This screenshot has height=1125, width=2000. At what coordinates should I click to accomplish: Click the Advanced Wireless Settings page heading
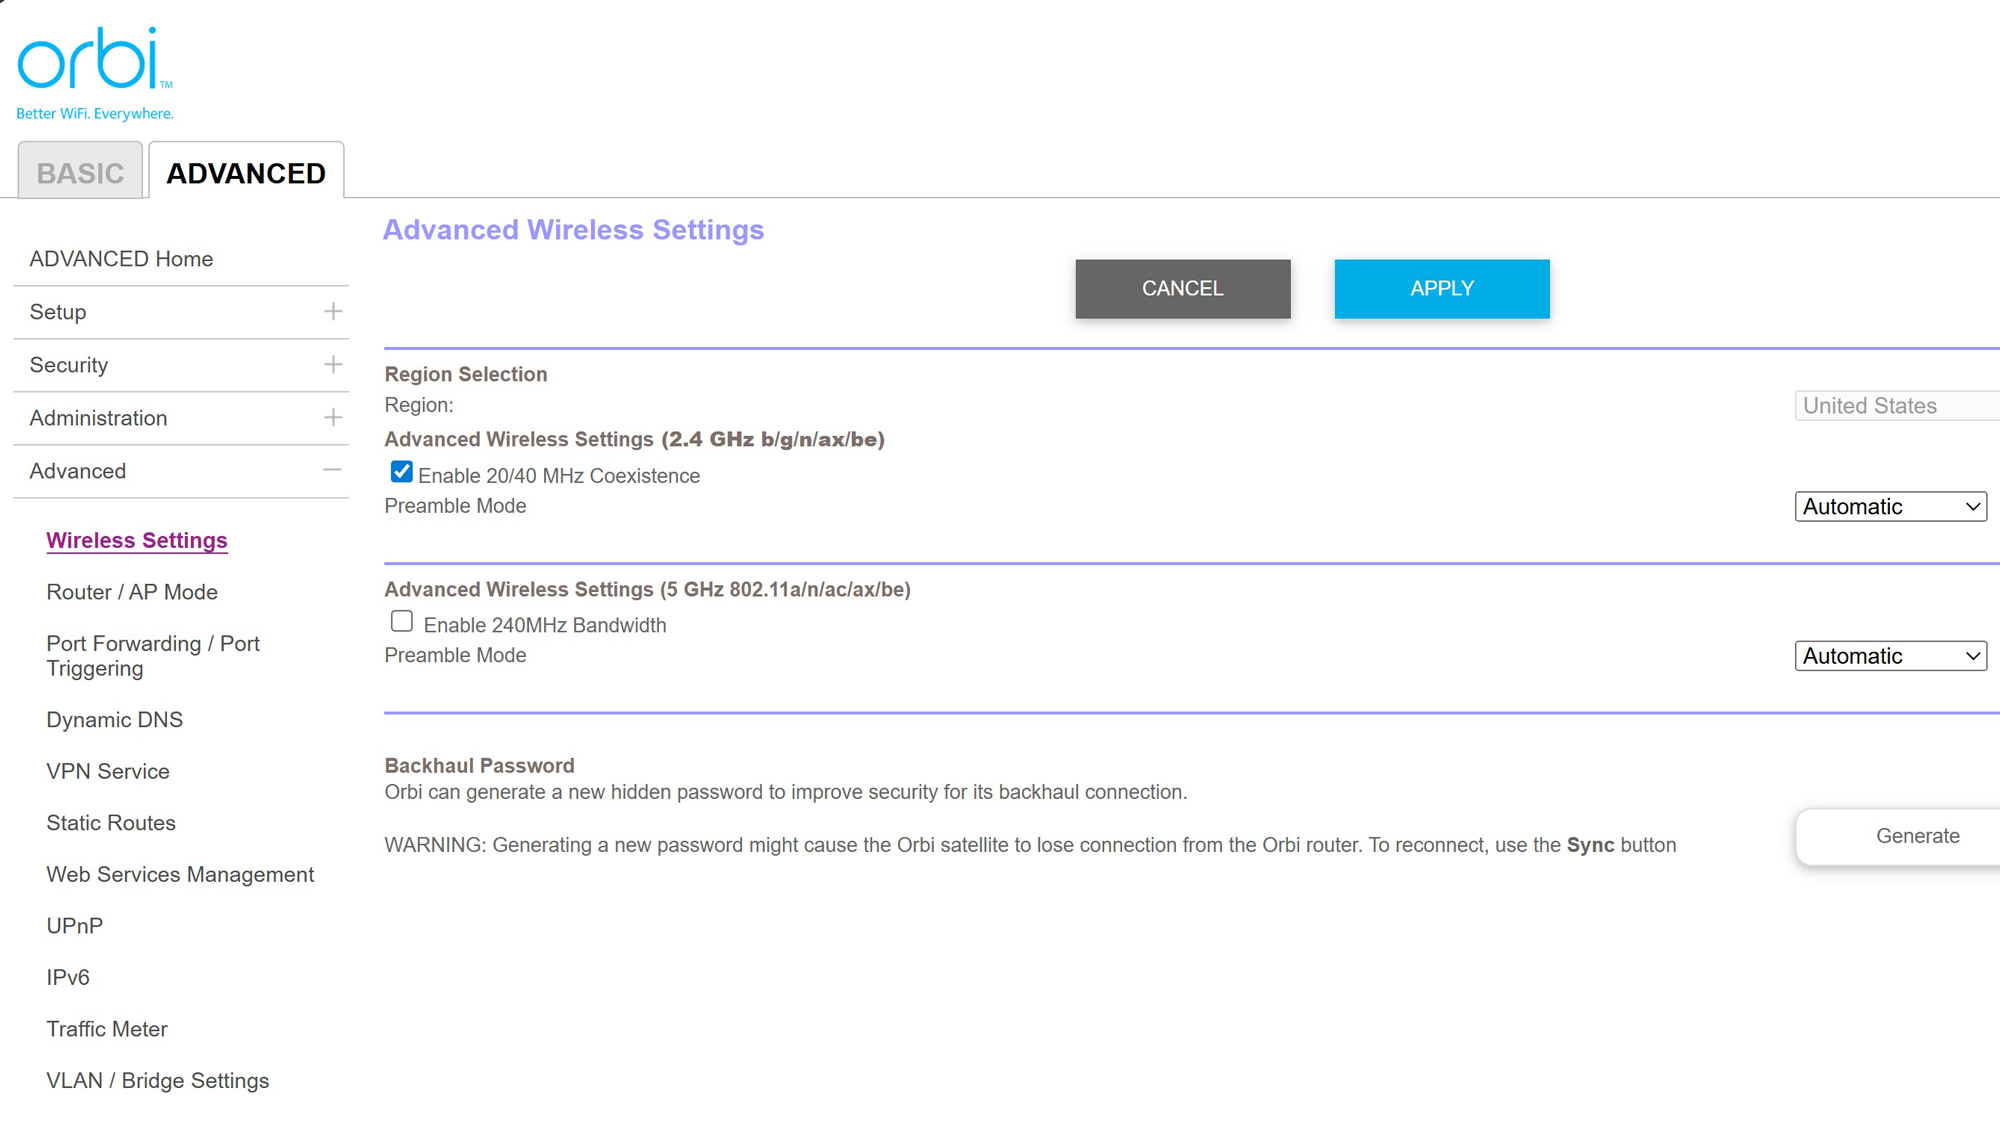pyautogui.click(x=574, y=230)
